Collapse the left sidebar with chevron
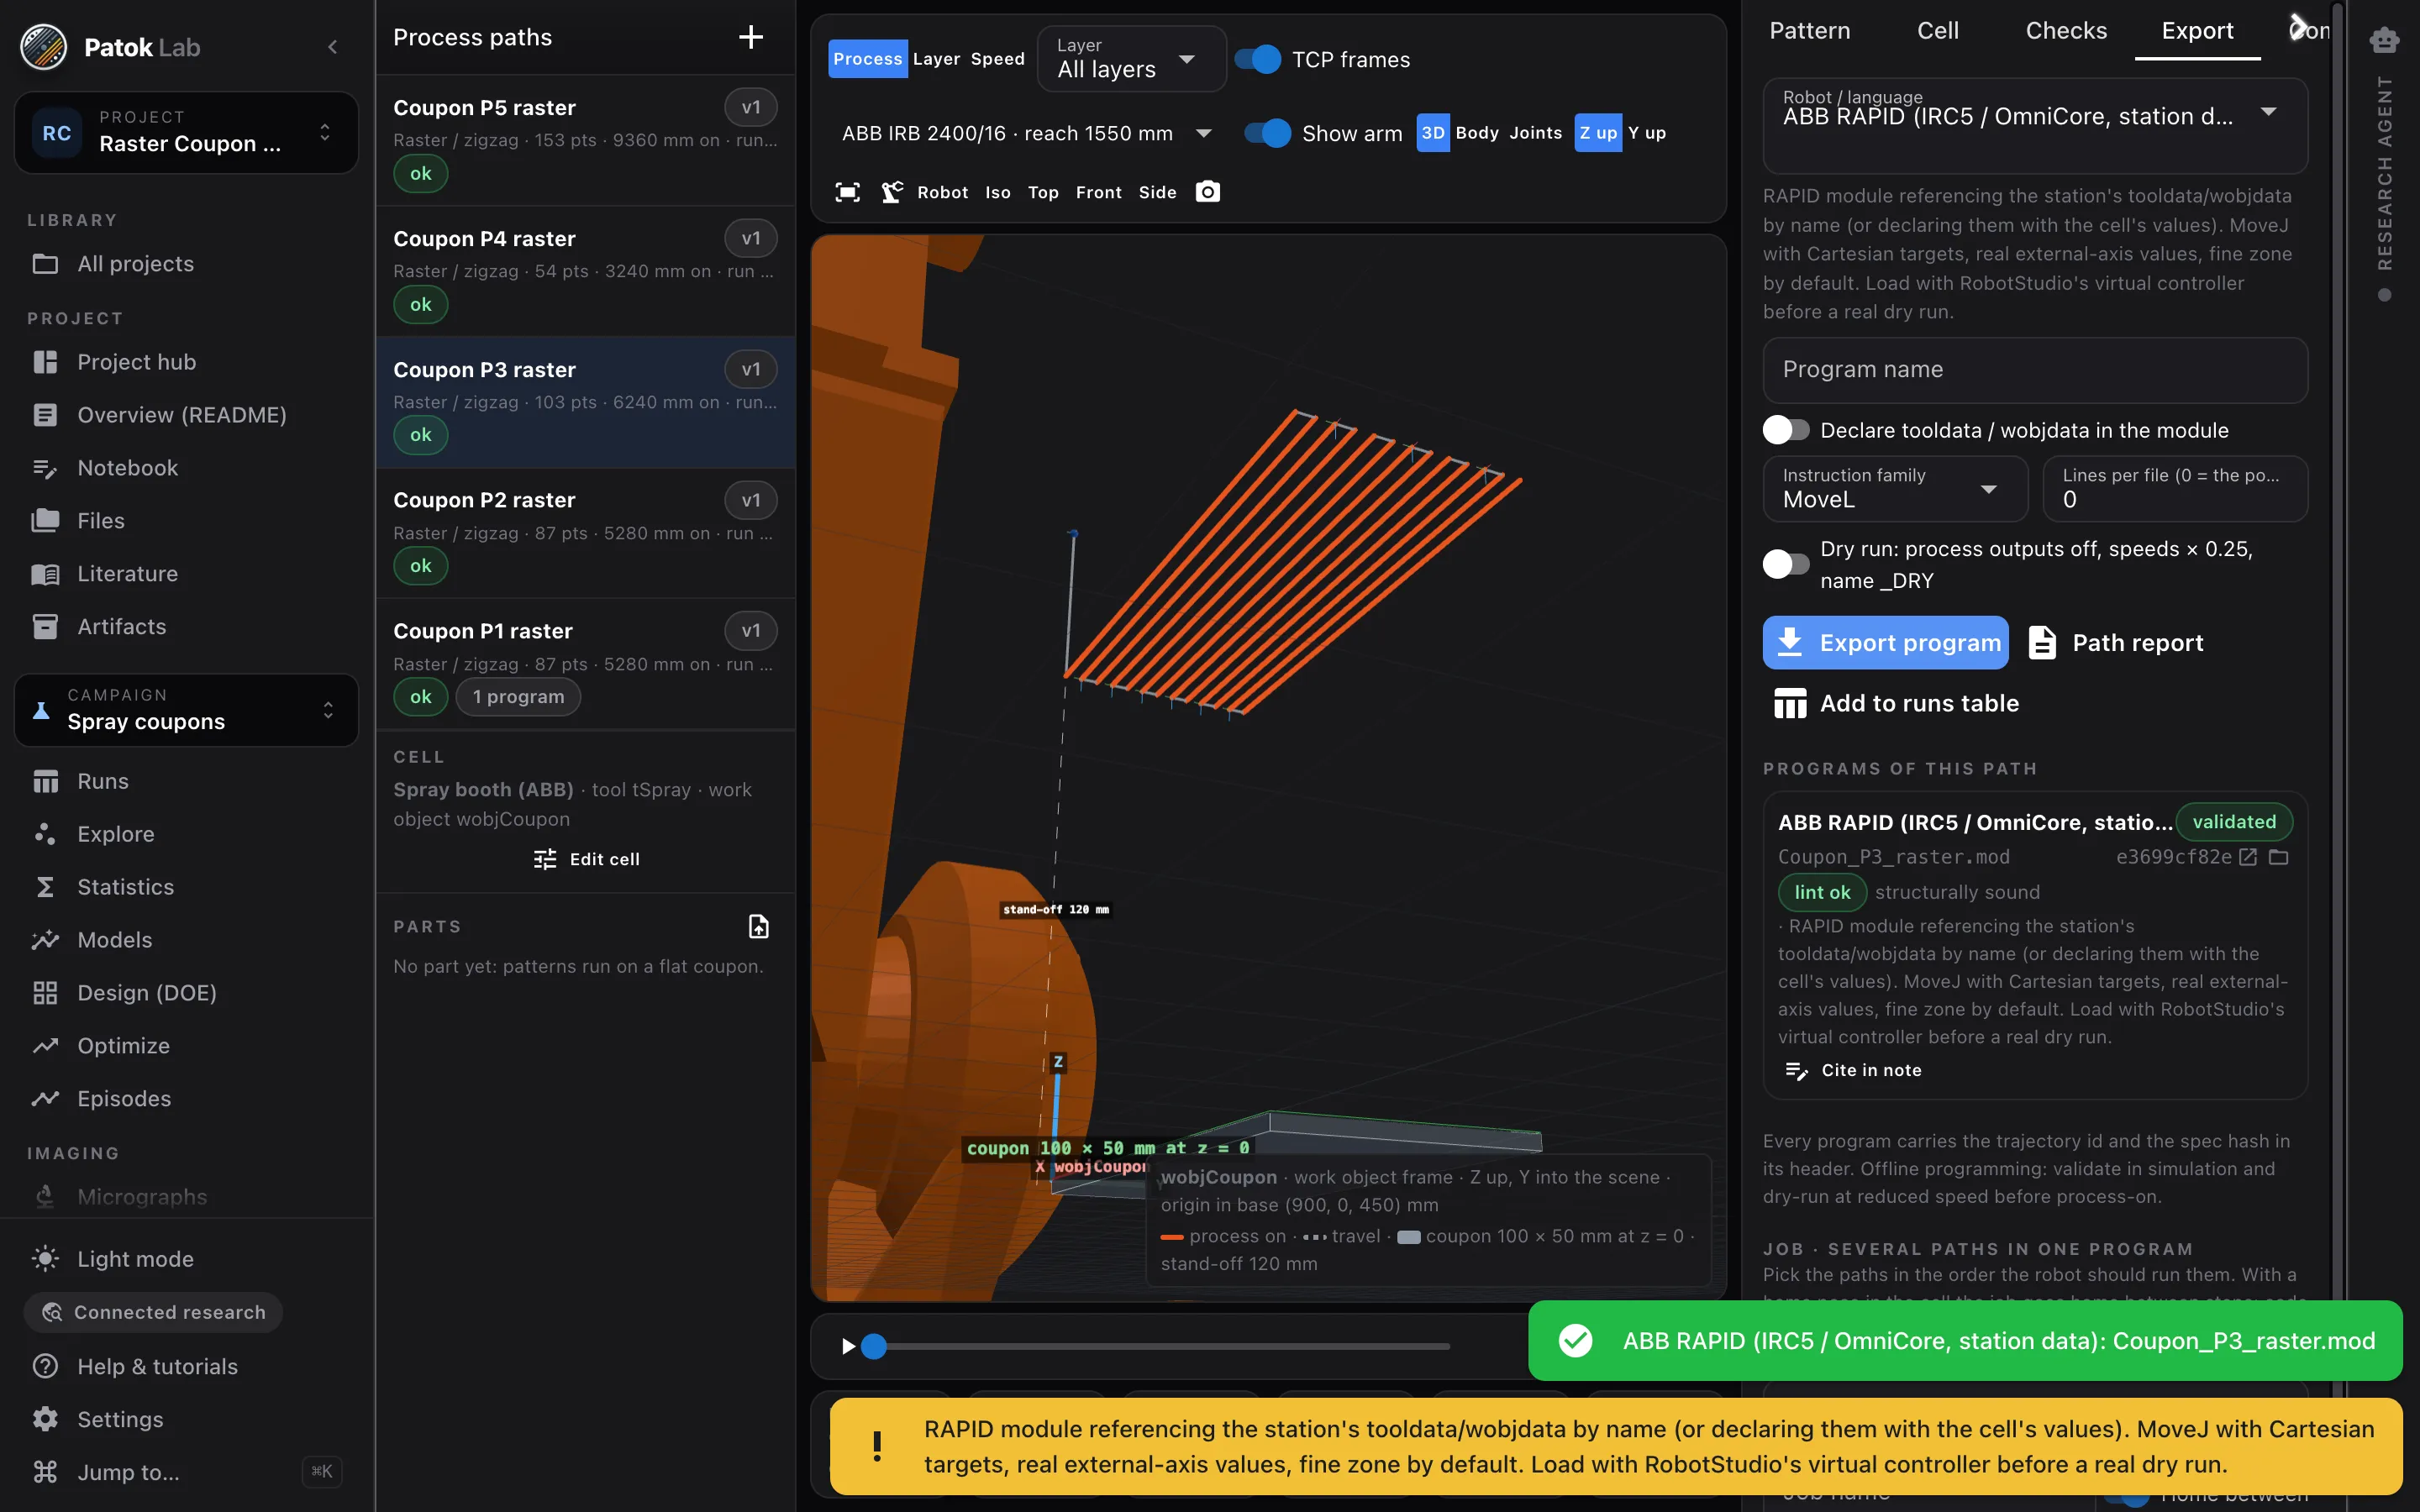Screen dimensions: 2420x1512 333,47
